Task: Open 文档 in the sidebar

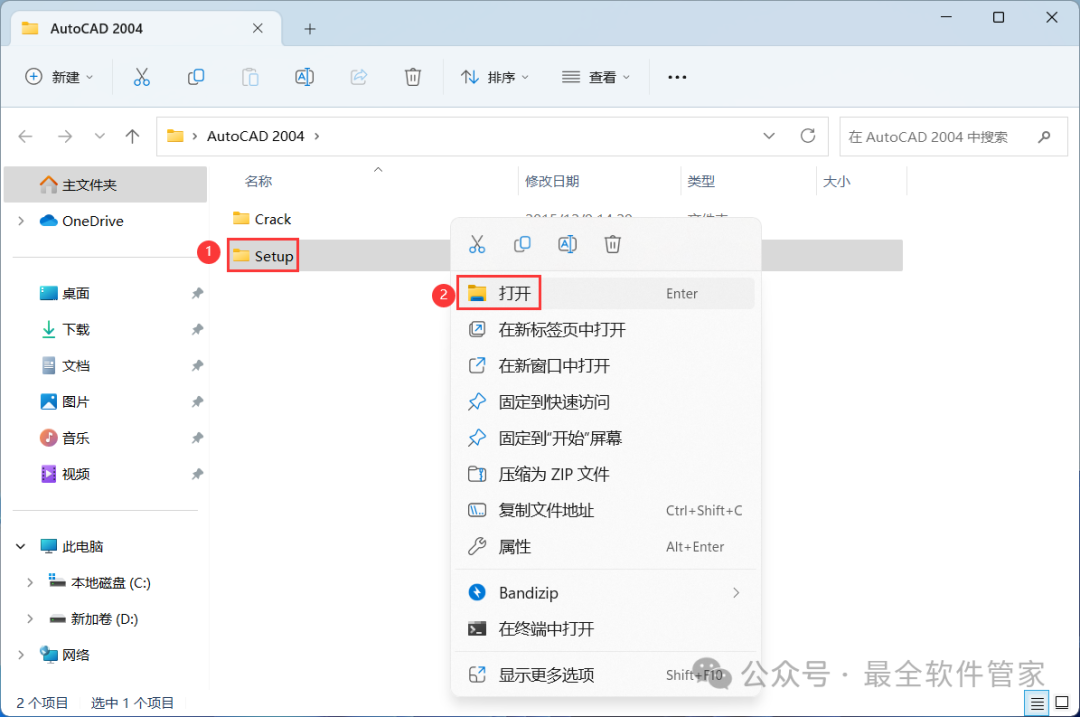Action: pyautogui.click(x=76, y=366)
